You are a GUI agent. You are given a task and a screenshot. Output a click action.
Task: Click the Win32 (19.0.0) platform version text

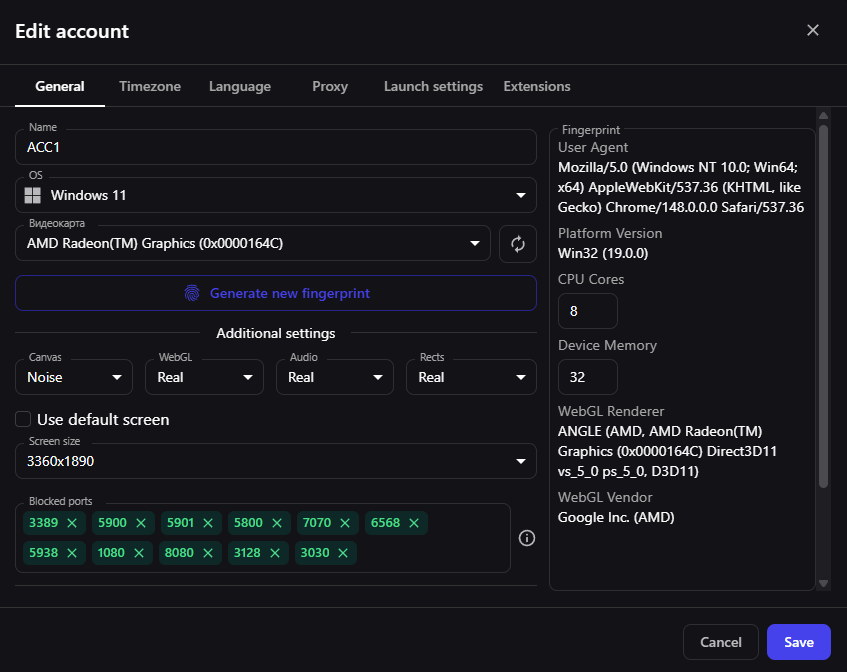point(603,253)
